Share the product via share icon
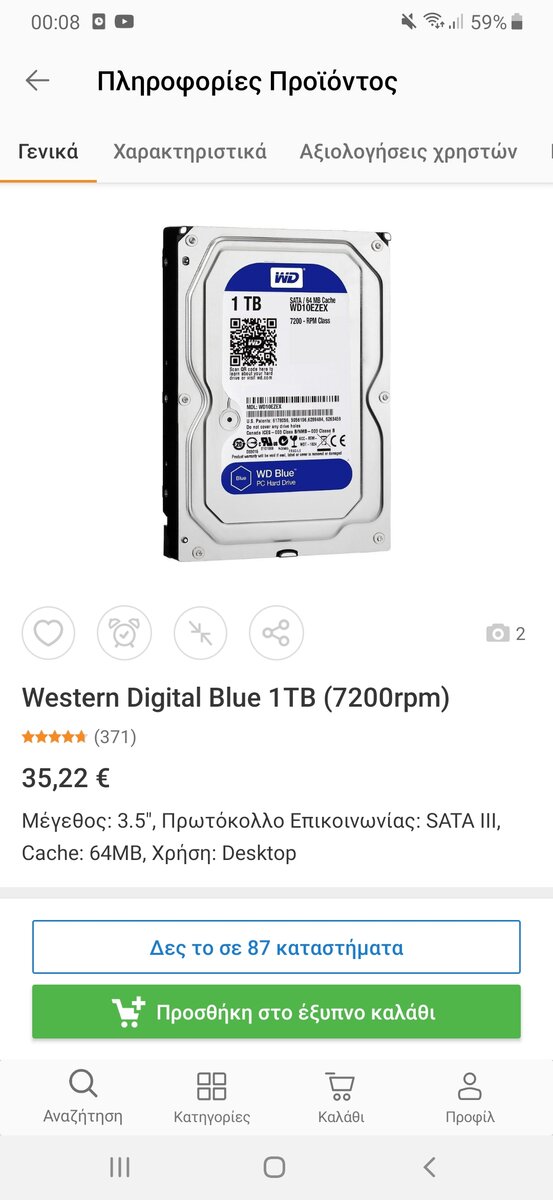553x1200 pixels. click(276, 633)
